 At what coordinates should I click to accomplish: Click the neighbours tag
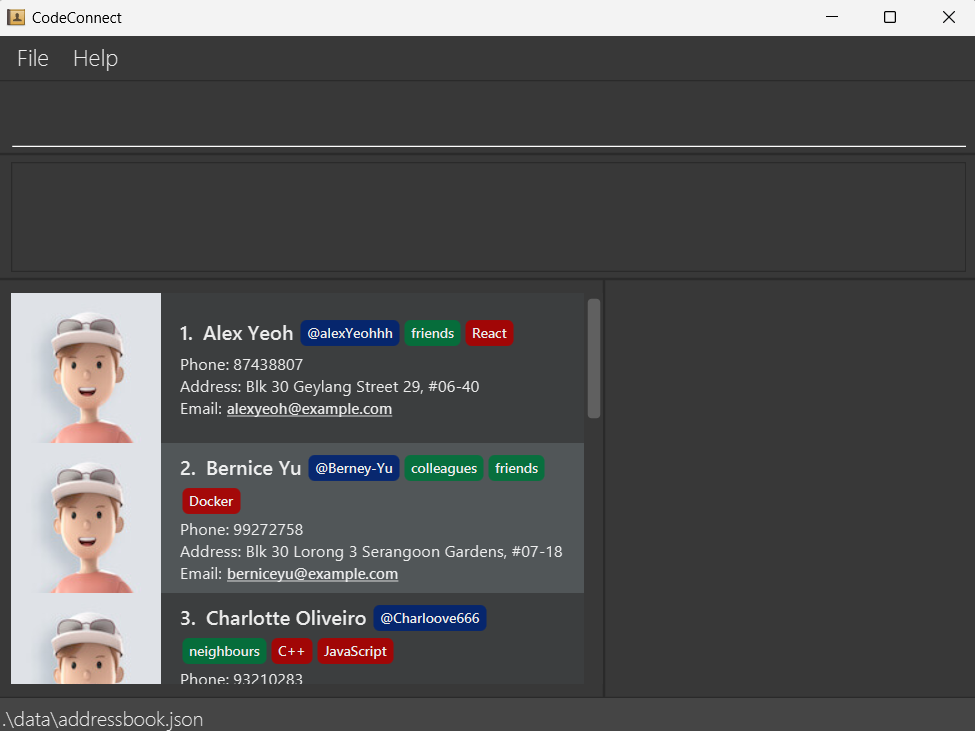click(x=224, y=651)
